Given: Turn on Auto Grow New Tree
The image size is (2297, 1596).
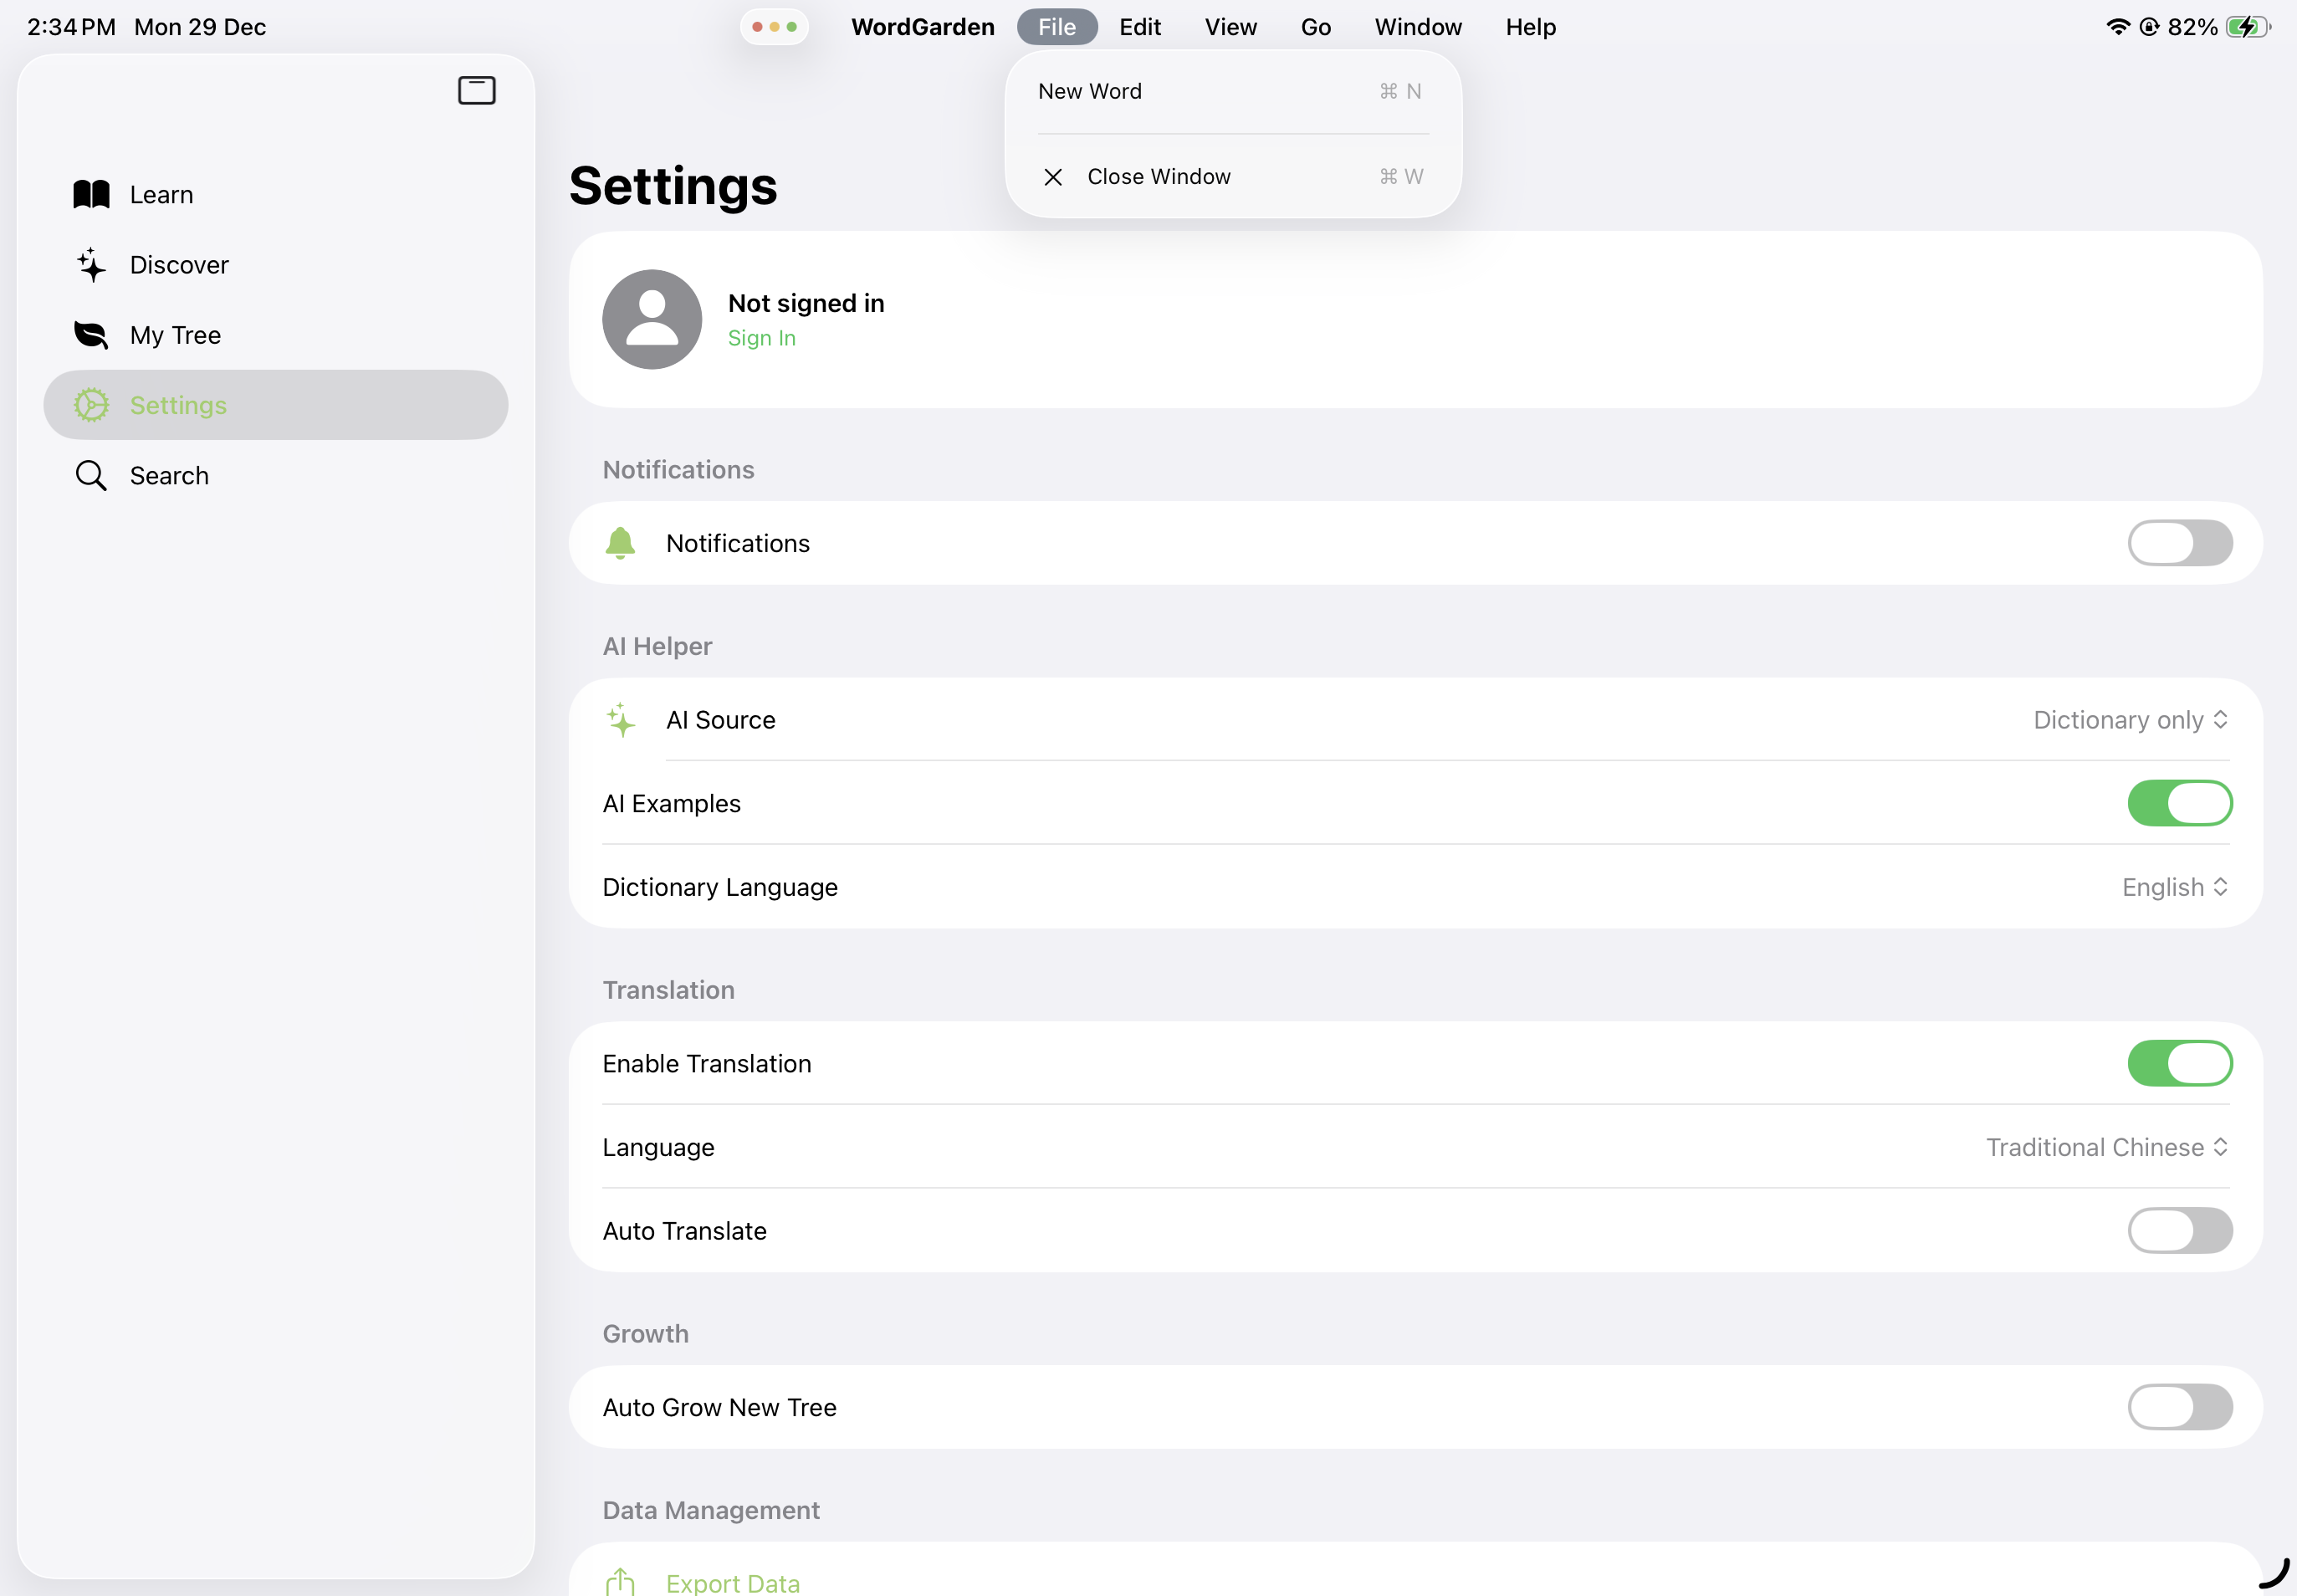Looking at the screenshot, I should tap(2179, 1408).
